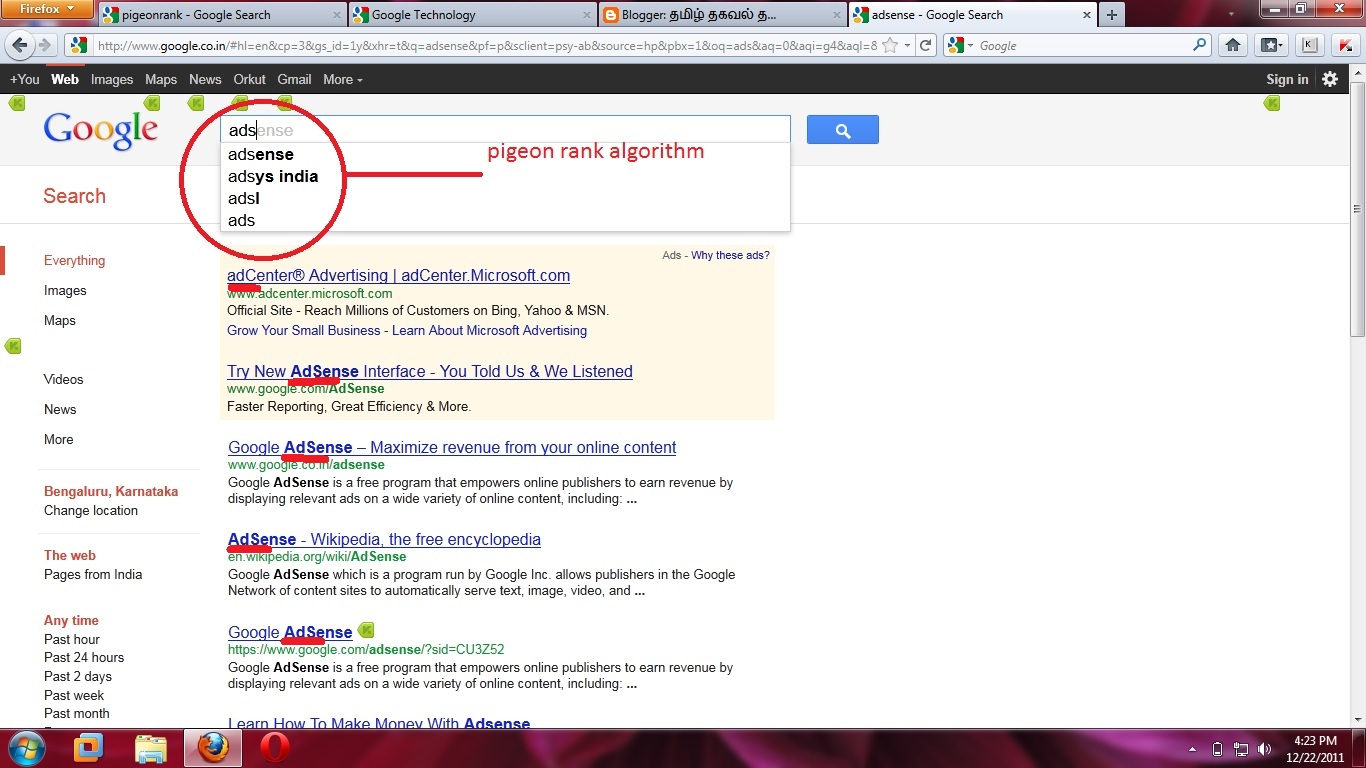
Task: Open address bar history dropdown arrow
Action: point(907,45)
